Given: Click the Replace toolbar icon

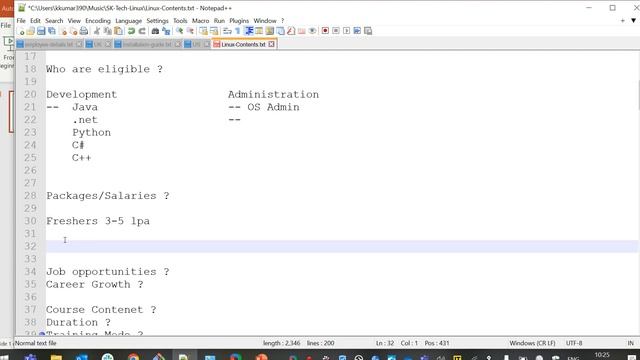Looking at the screenshot, I should coord(166,31).
